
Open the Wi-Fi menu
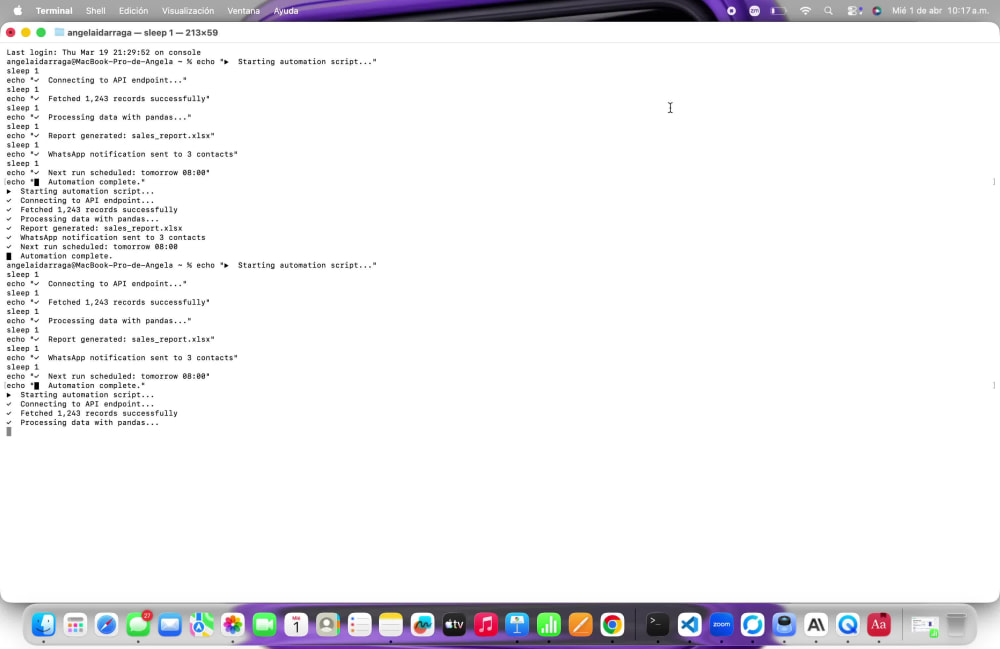pos(805,11)
